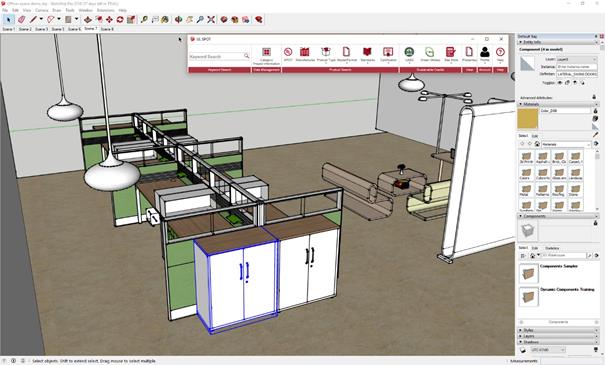The height and width of the screenshot is (365, 605).
Task: Click inside the Keyword Search field
Action: (216, 56)
